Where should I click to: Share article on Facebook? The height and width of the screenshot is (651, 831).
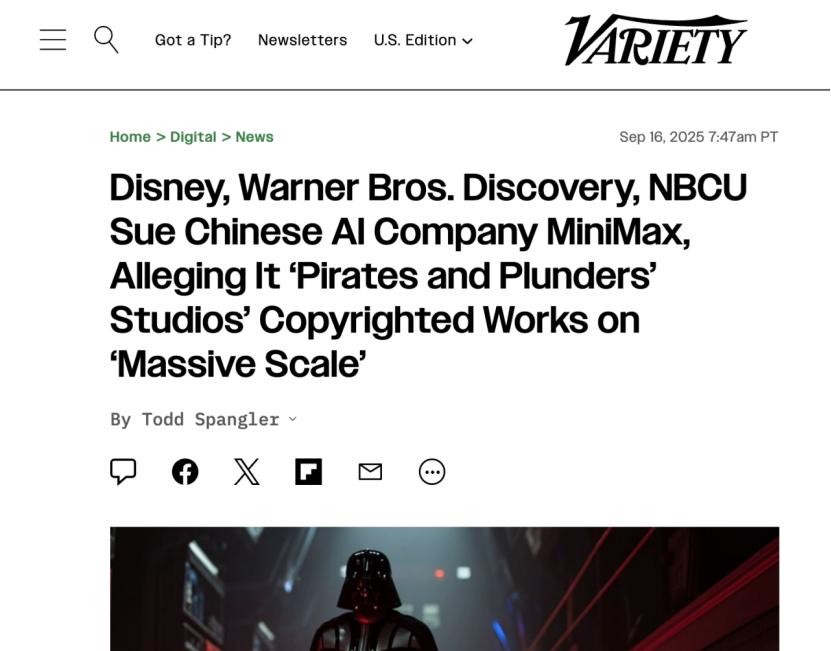[x=185, y=471]
